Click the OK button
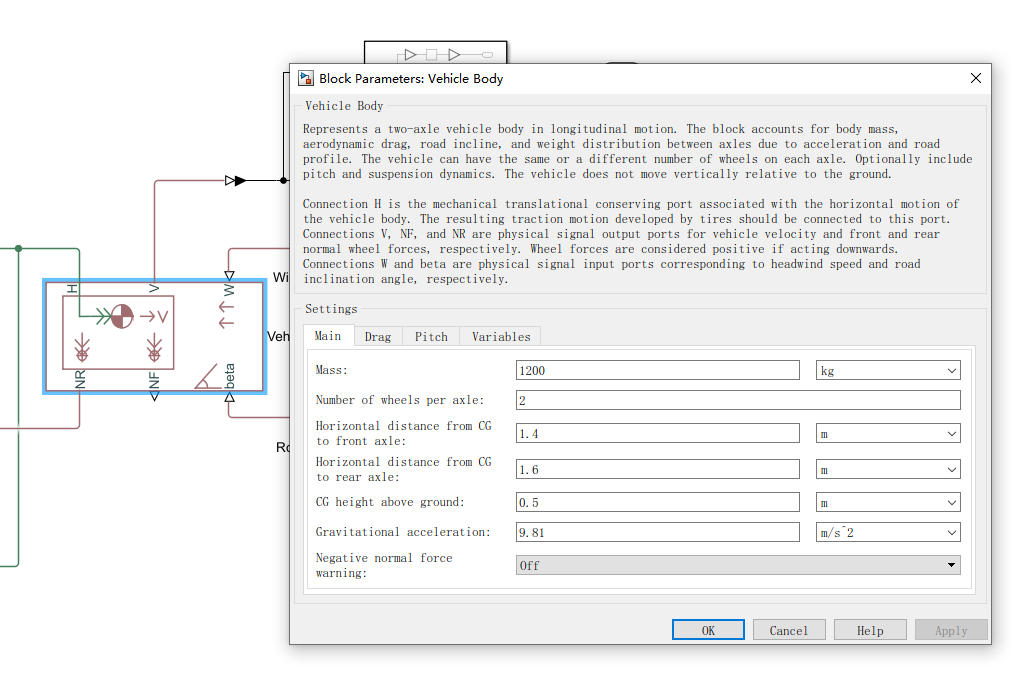Image resolution: width=1031 pixels, height=679 pixels. click(x=708, y=630)
